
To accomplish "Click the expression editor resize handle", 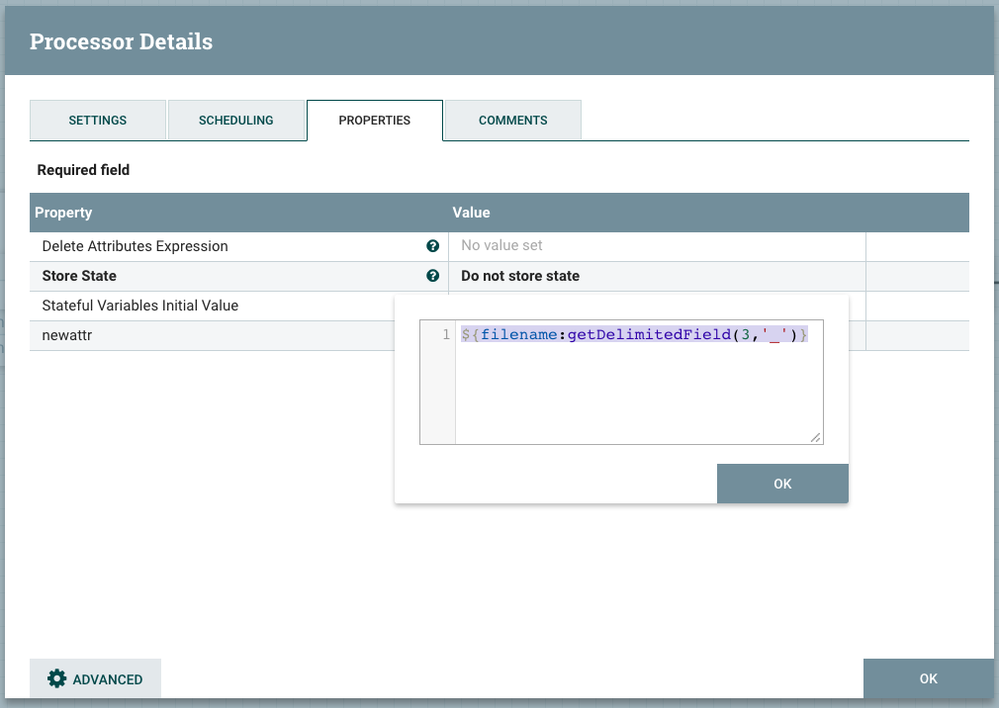I will 816,437.
